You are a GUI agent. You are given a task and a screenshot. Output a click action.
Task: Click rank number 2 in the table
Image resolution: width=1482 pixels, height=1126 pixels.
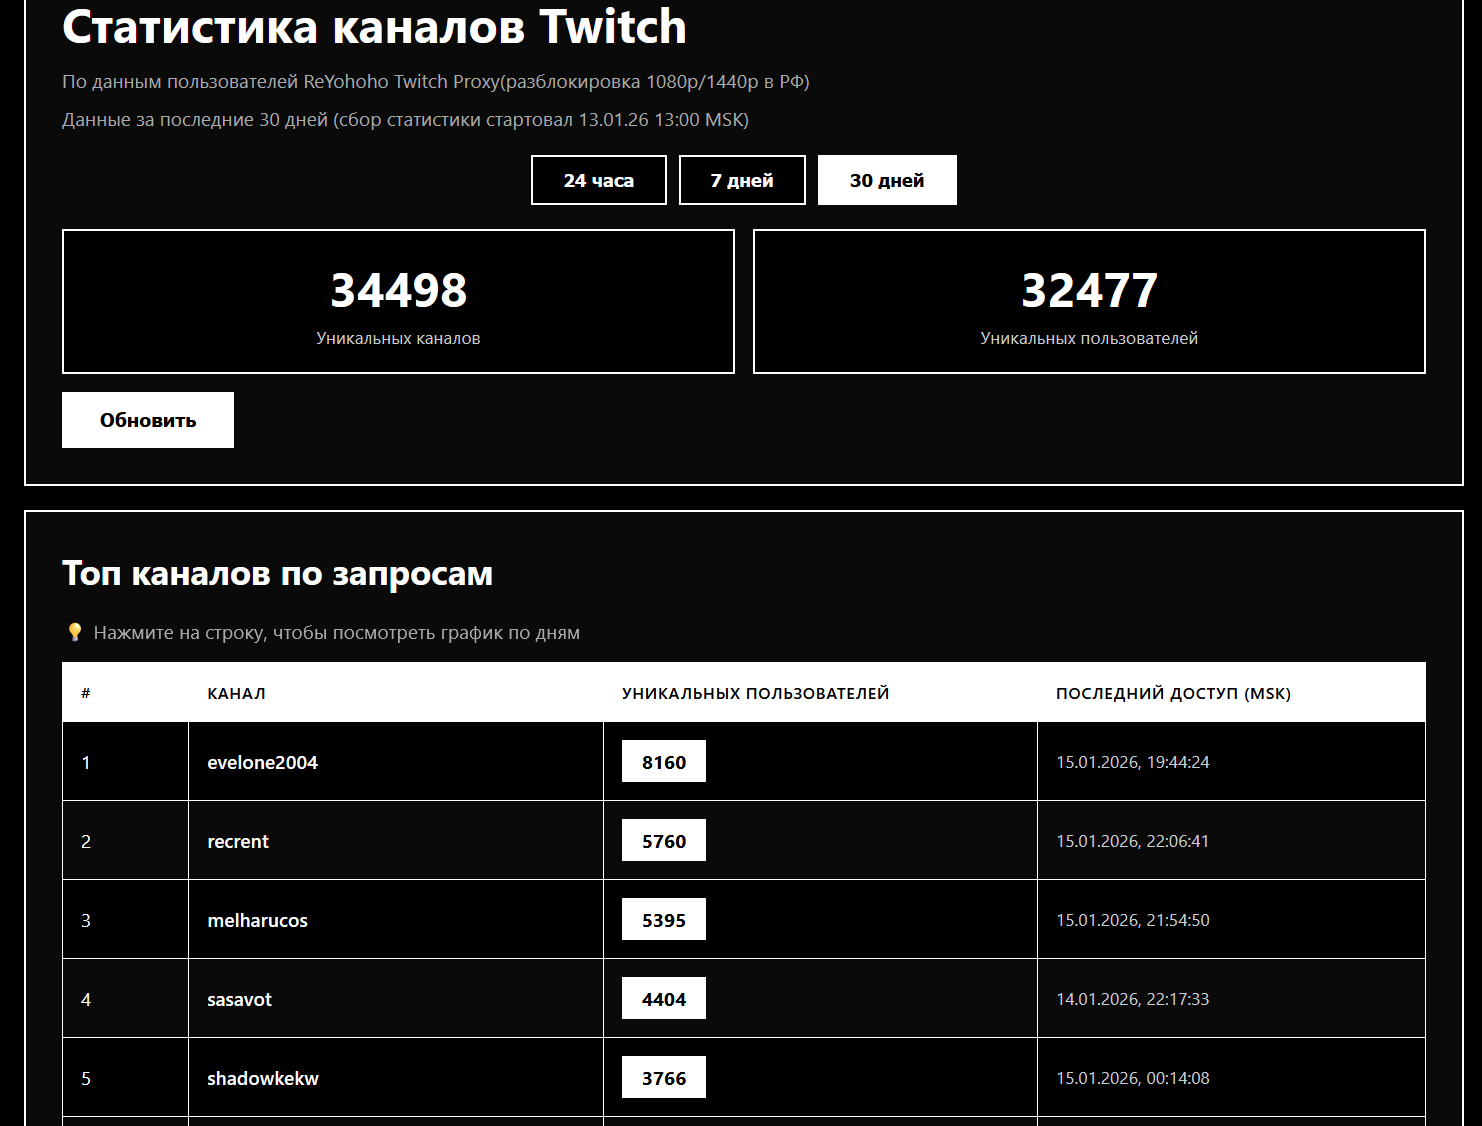(86, 842)
